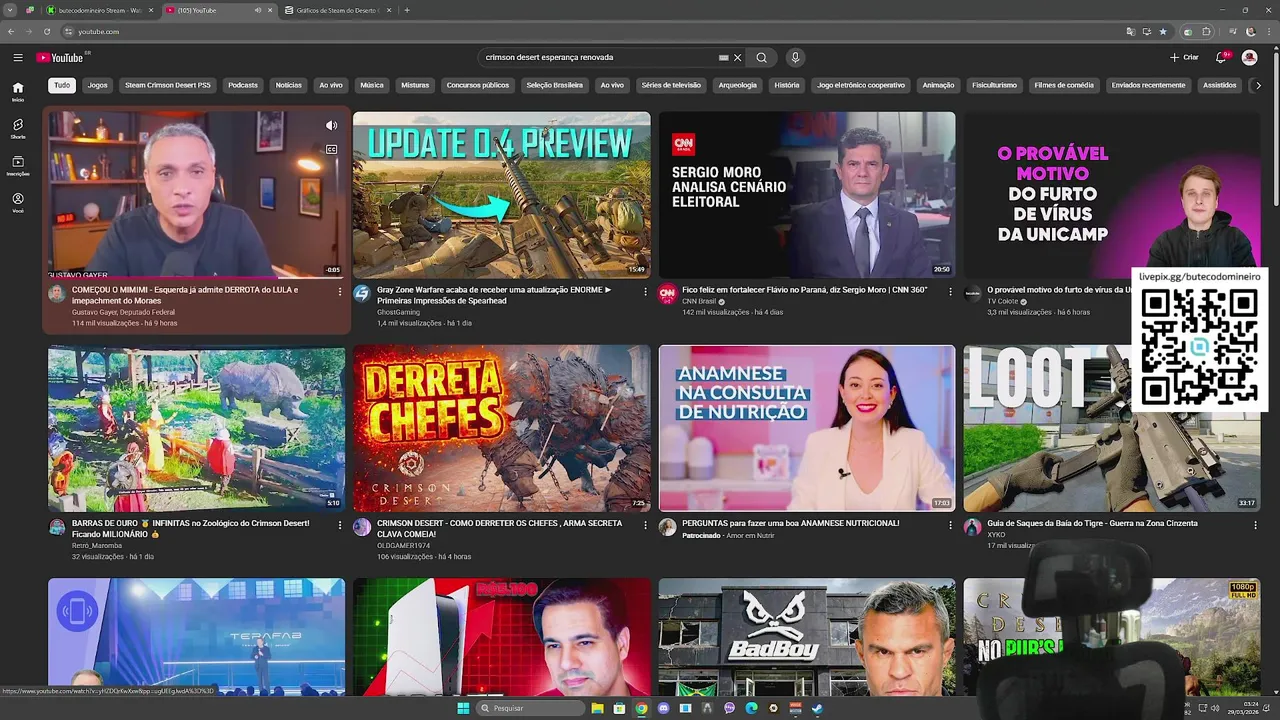Open Microsoft Edge from the taskbar
This screenshot has width=1280, height=720.
[751, 708]
